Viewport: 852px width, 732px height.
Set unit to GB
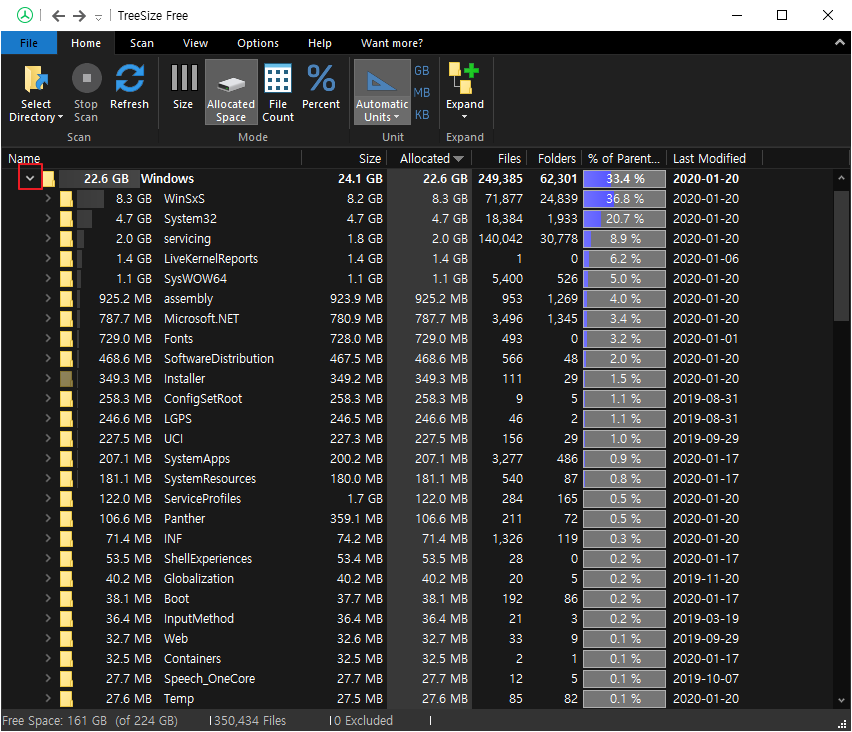[422, 71]
